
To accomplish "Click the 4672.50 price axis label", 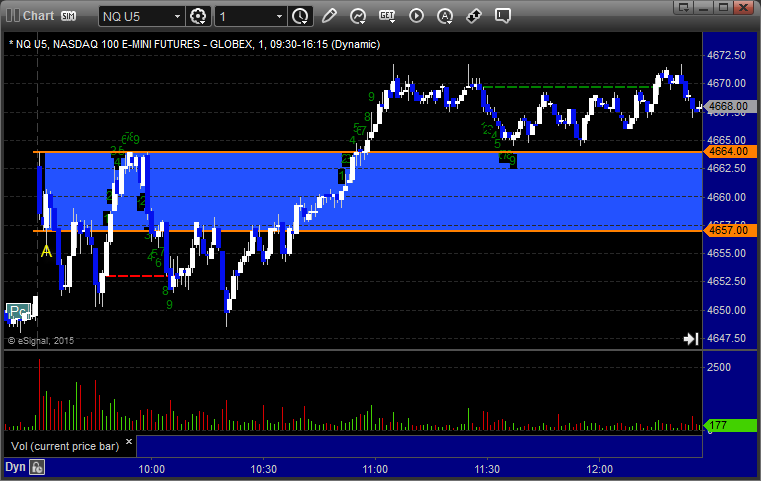I will point(727,55).
